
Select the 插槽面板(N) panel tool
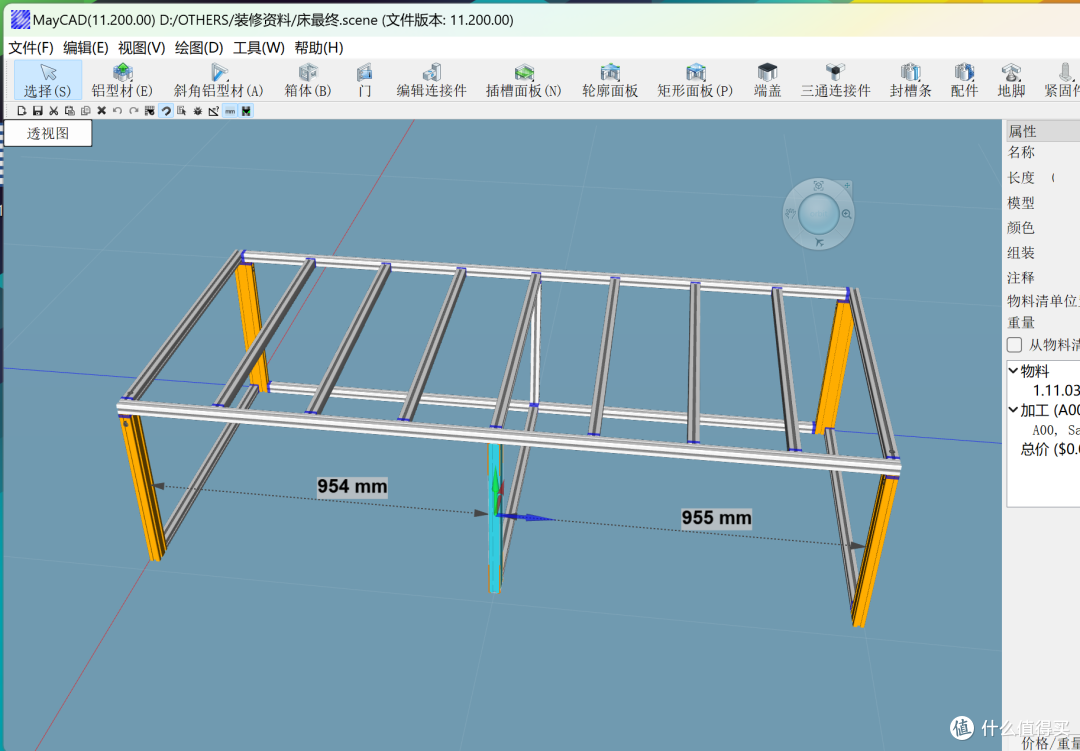(x=523, y=80)
